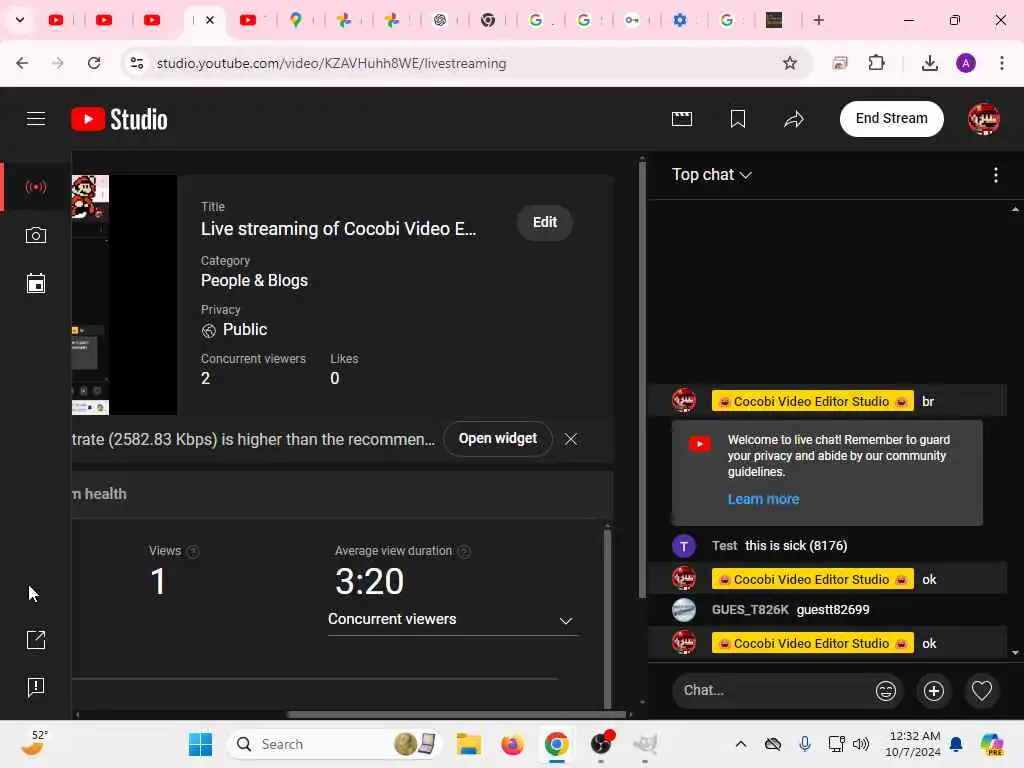Switch to the Google Maps browser tab
The width and height of the screenshot is (1024, 768).
point(296,20)
